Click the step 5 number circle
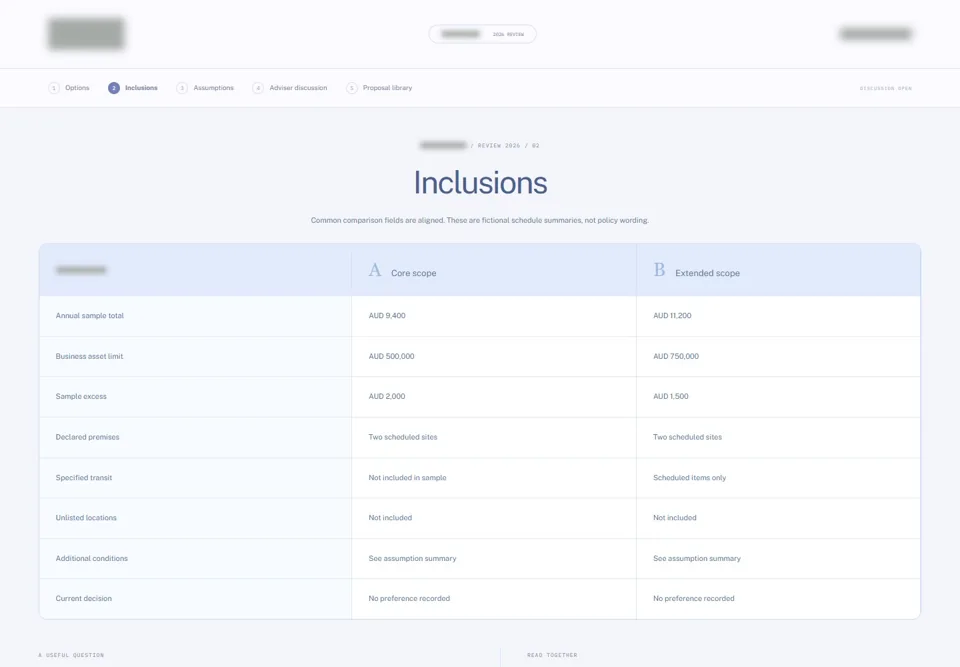 [x=351, y=88]
